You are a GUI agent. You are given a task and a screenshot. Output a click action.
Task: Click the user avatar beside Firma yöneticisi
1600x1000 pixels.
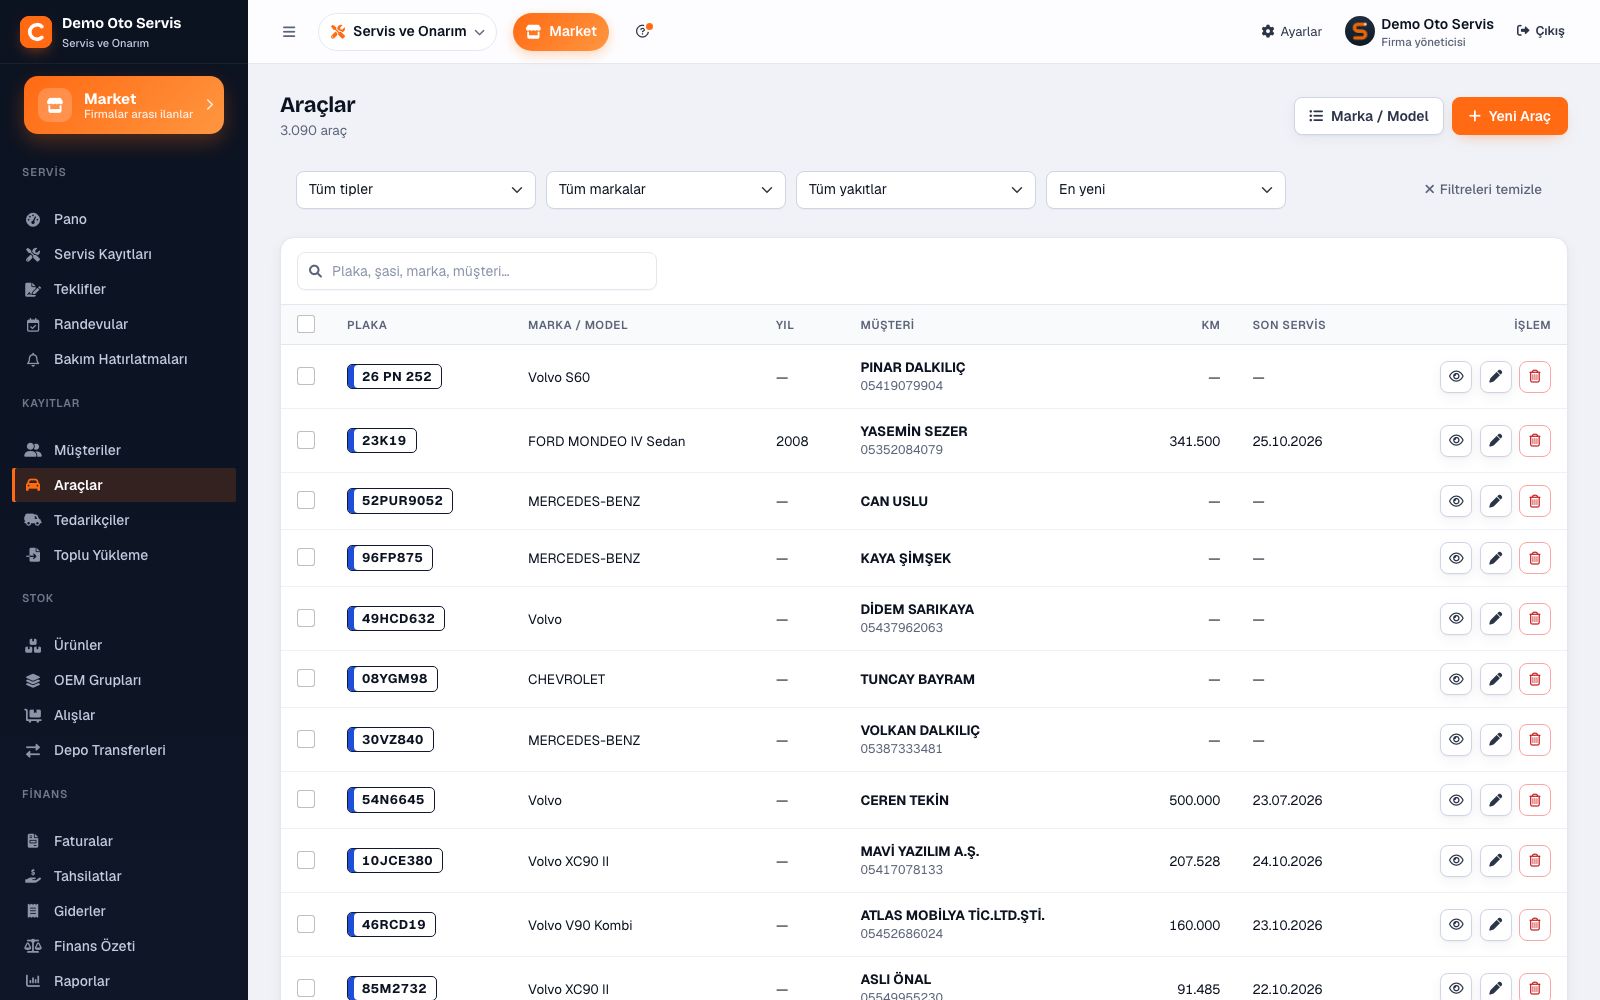1360,32
